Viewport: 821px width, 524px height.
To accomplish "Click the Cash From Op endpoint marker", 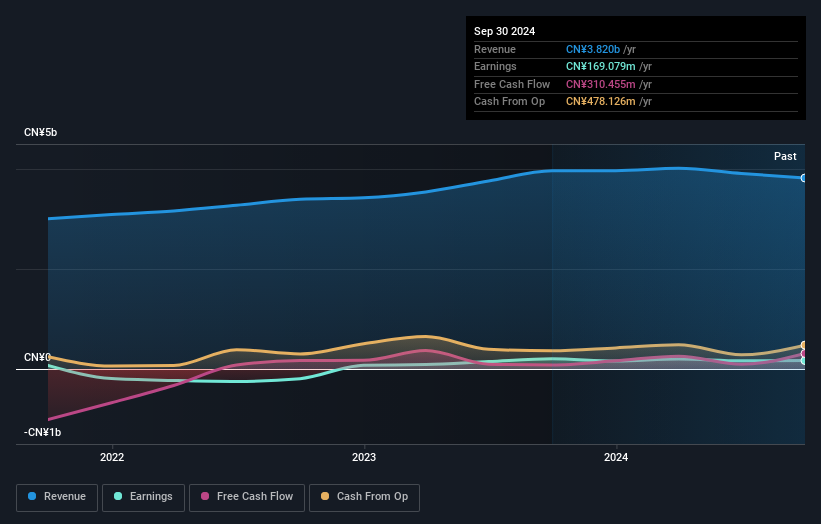I will tap(804, 345).
